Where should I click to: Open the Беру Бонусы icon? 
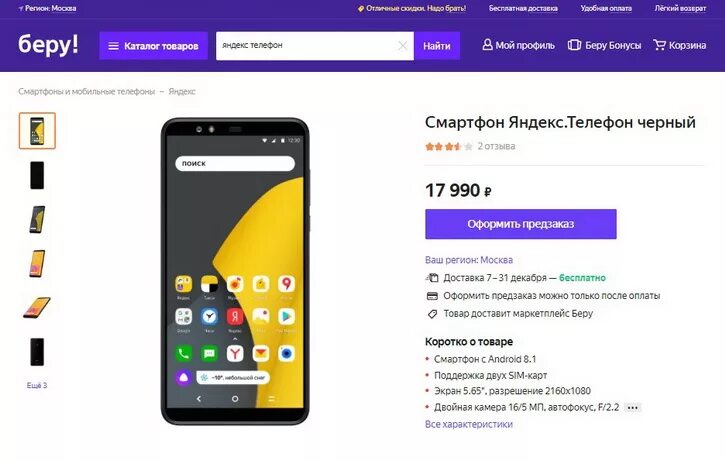pos(574,45)
